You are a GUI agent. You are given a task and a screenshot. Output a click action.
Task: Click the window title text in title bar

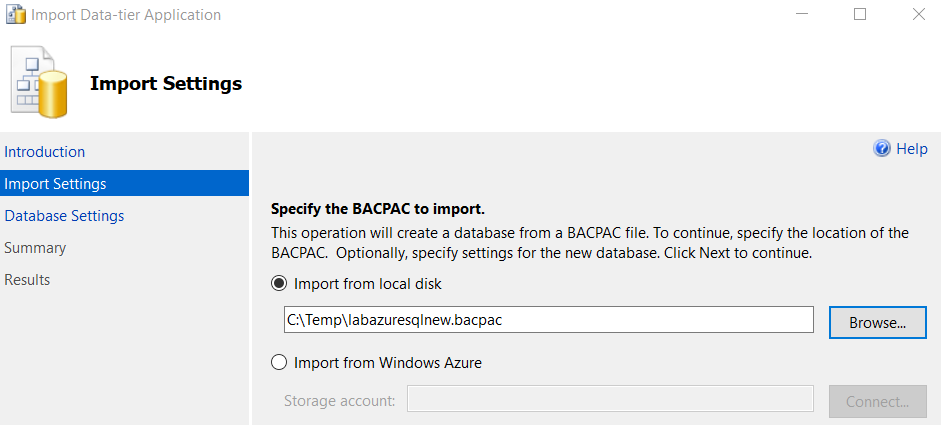point(126,15)
